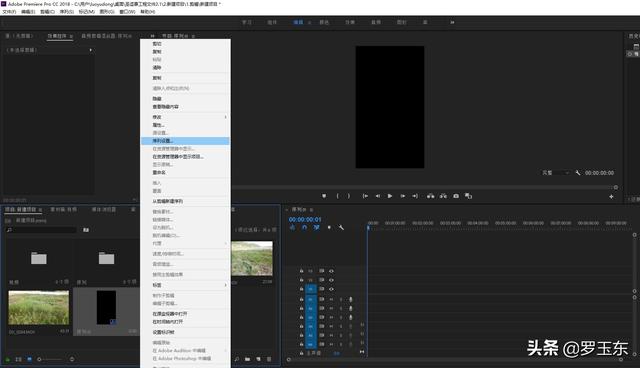This screenshot has height=368, width=640.
Task: Mute the first audio track
Action: point(331,299)
